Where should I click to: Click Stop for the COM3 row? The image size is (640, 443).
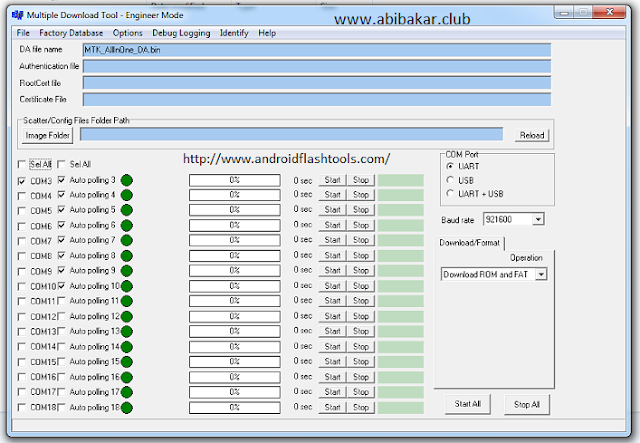[361, 180]
